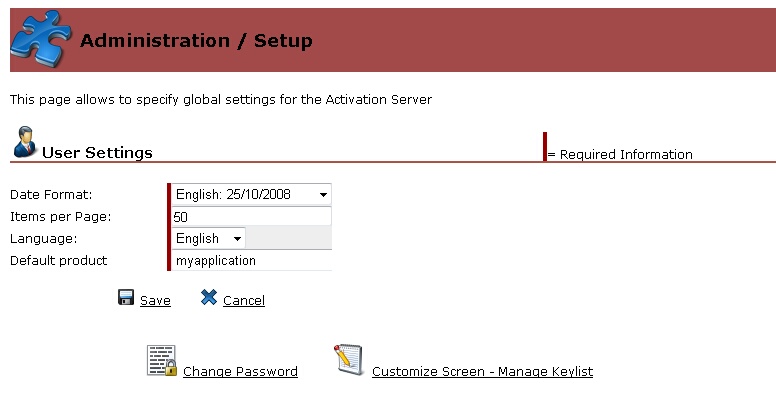Open the Date Format dropdown
Image resolution: width=776 pixels, height=408 pixels.
pos(252,194)
